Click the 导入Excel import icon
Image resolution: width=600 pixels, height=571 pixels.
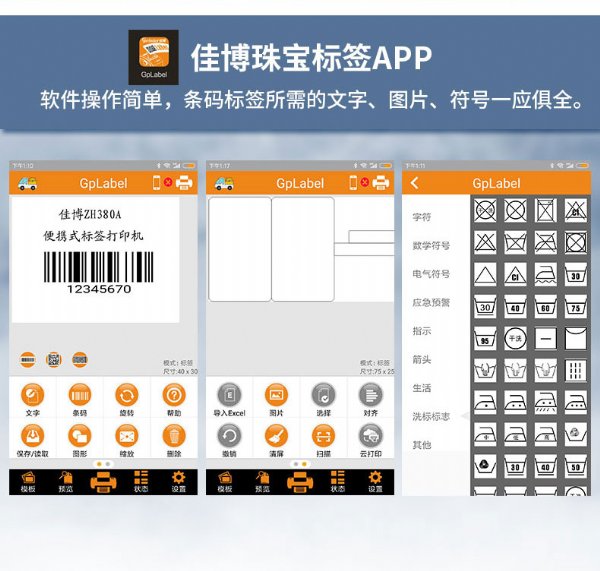(x=229, y=394)
